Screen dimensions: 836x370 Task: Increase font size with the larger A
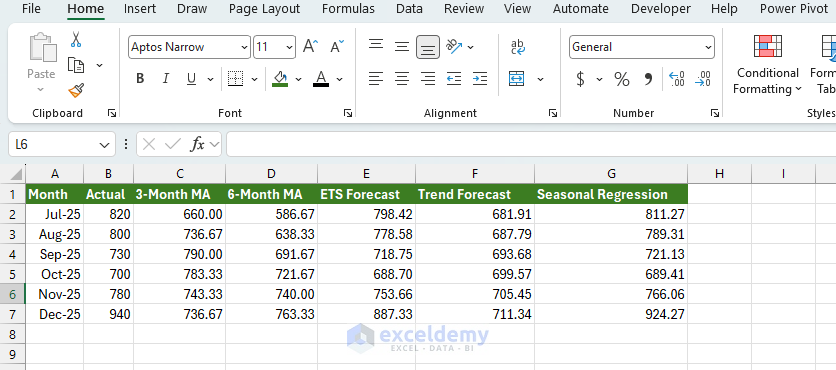tap(310, 47)
